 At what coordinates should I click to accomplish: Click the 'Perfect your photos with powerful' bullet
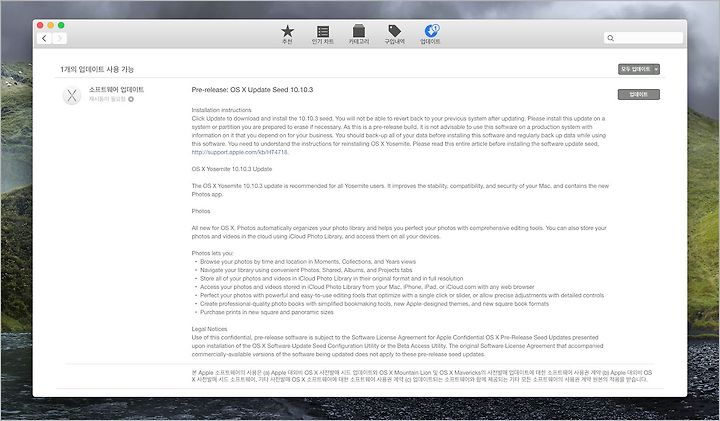402,295
